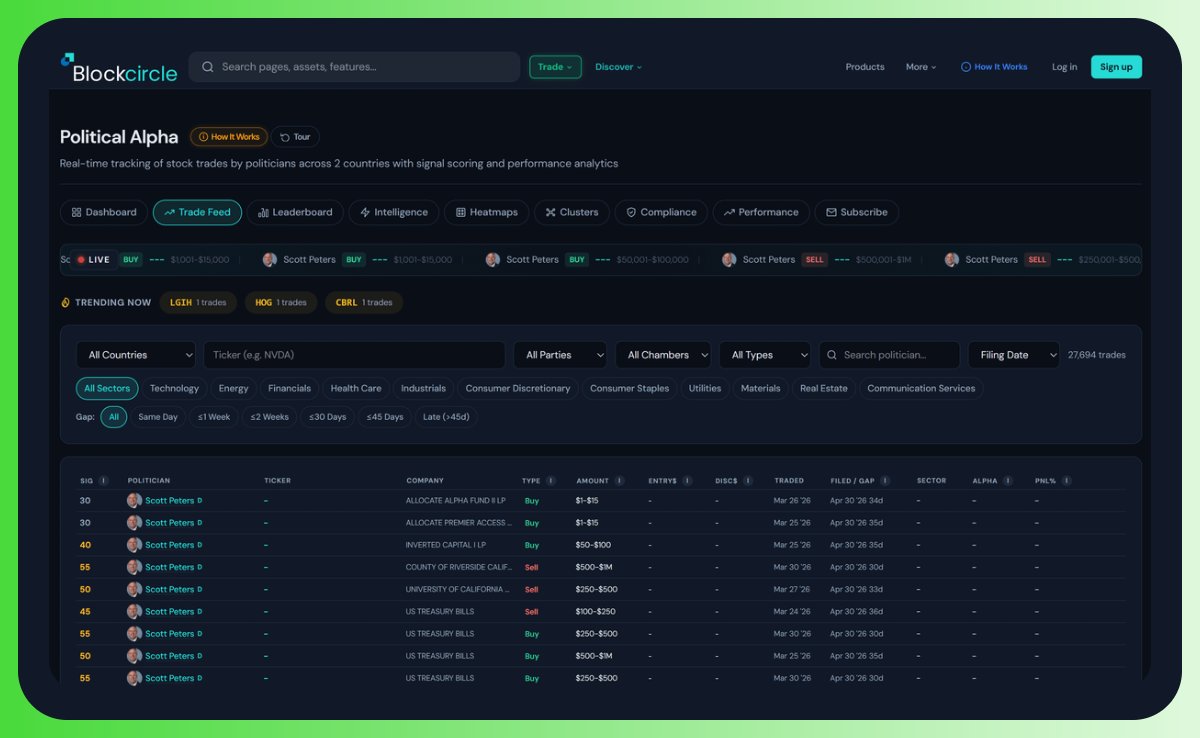This screenshot has width=1200, height=738.
Task: Toggle the Financials sector filter
Action: pyautogui.click(x=289, y=388)
